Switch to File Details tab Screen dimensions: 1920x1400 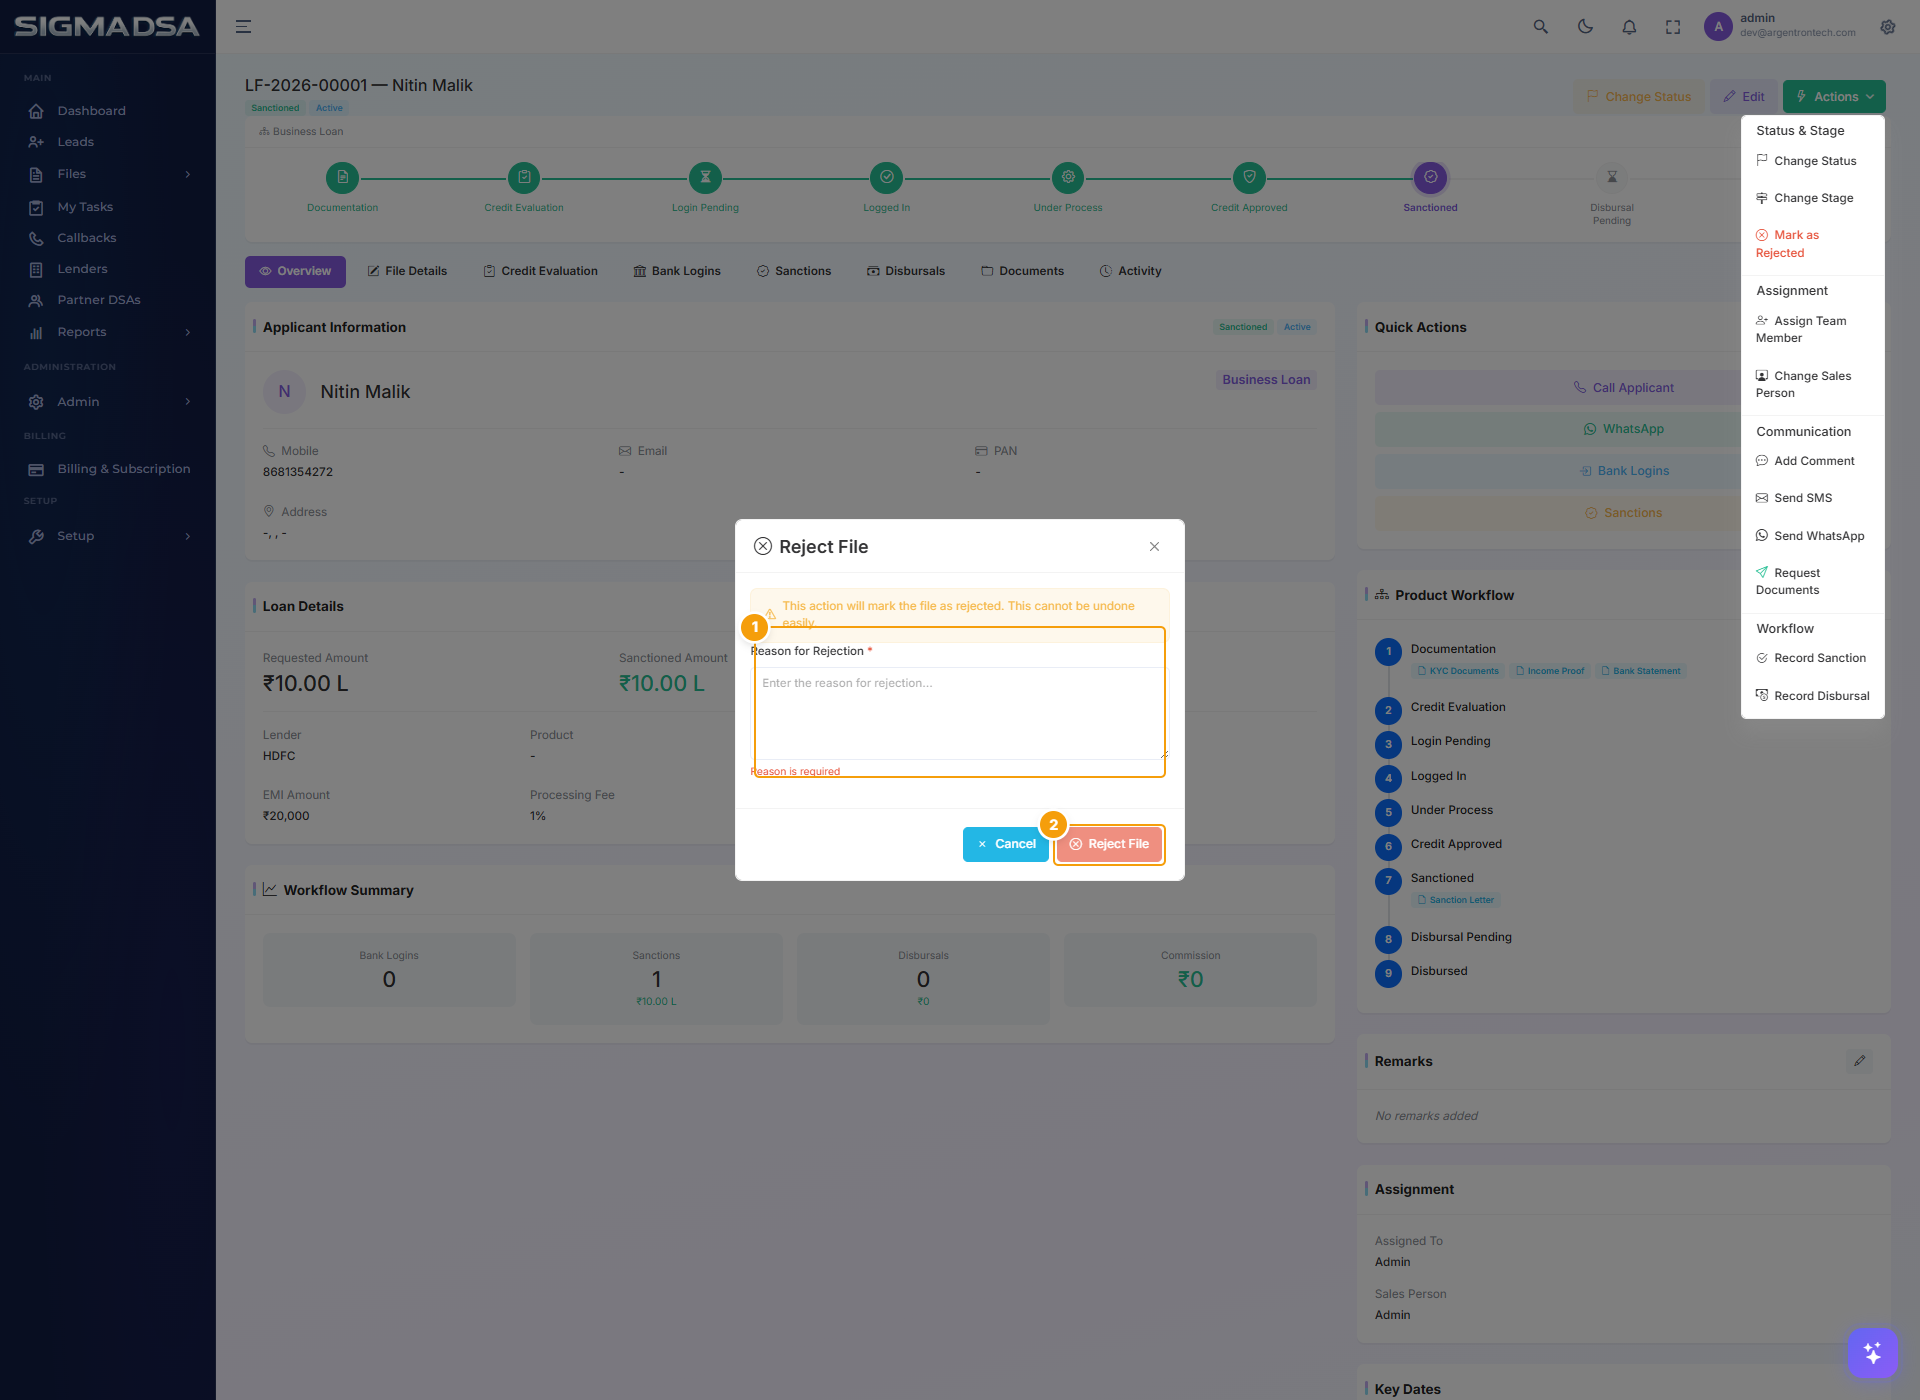(407, 271)
